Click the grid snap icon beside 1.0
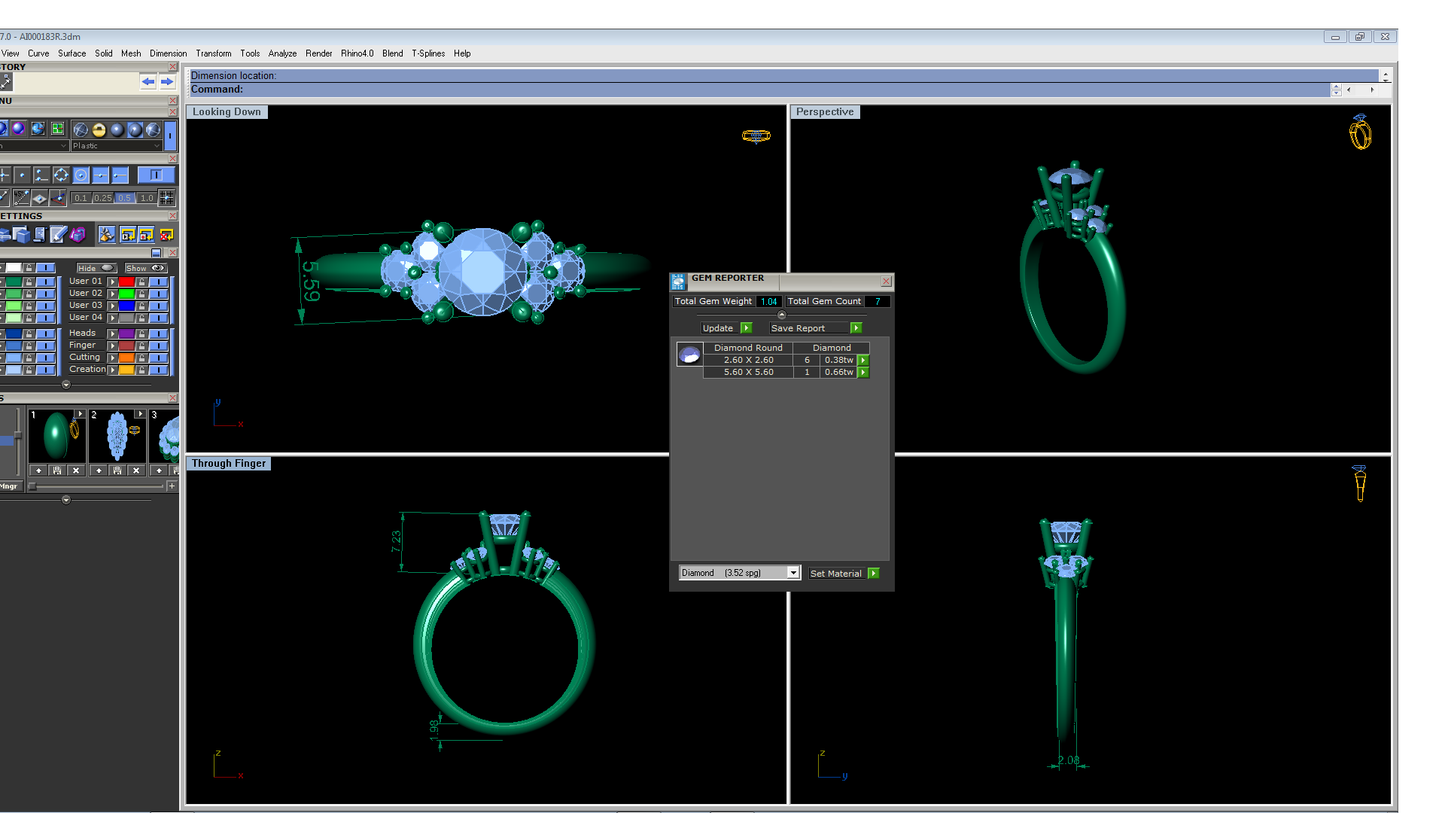Image resolution: width=1445 pixels, height=813 pixels. point(167,198)
